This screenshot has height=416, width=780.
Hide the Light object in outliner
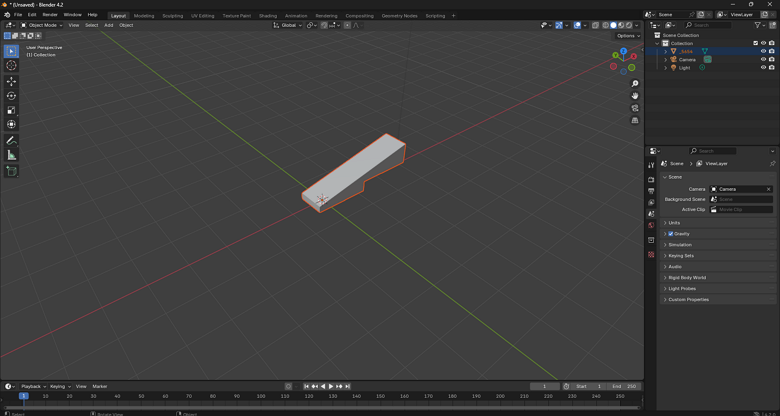763,67
